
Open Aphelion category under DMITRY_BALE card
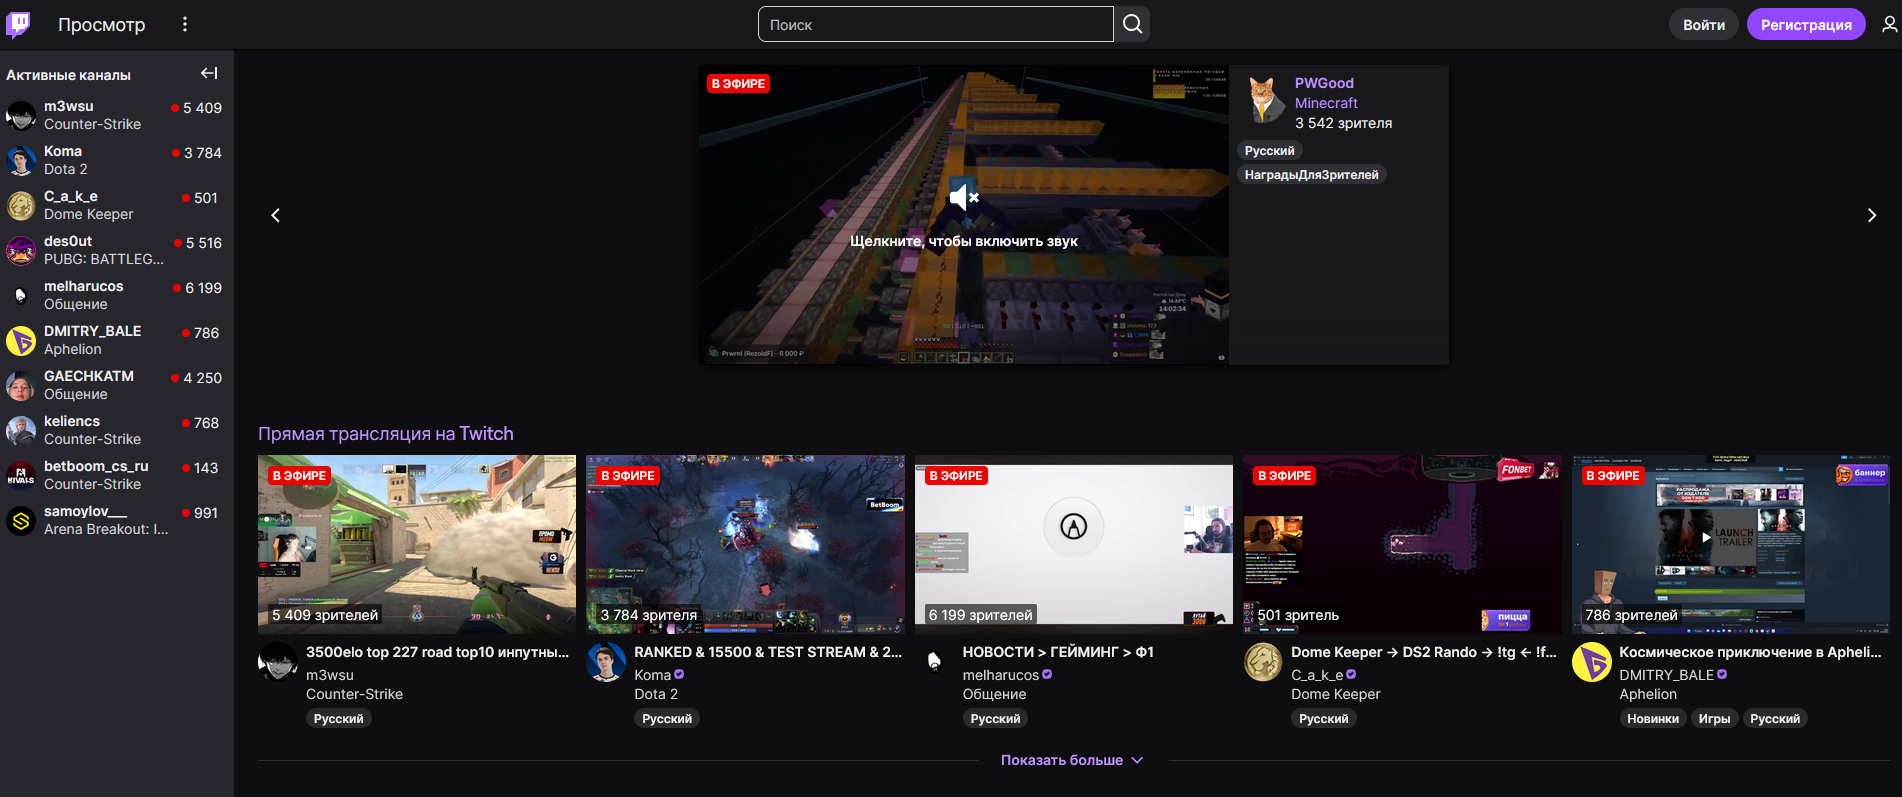point(1648,694)
